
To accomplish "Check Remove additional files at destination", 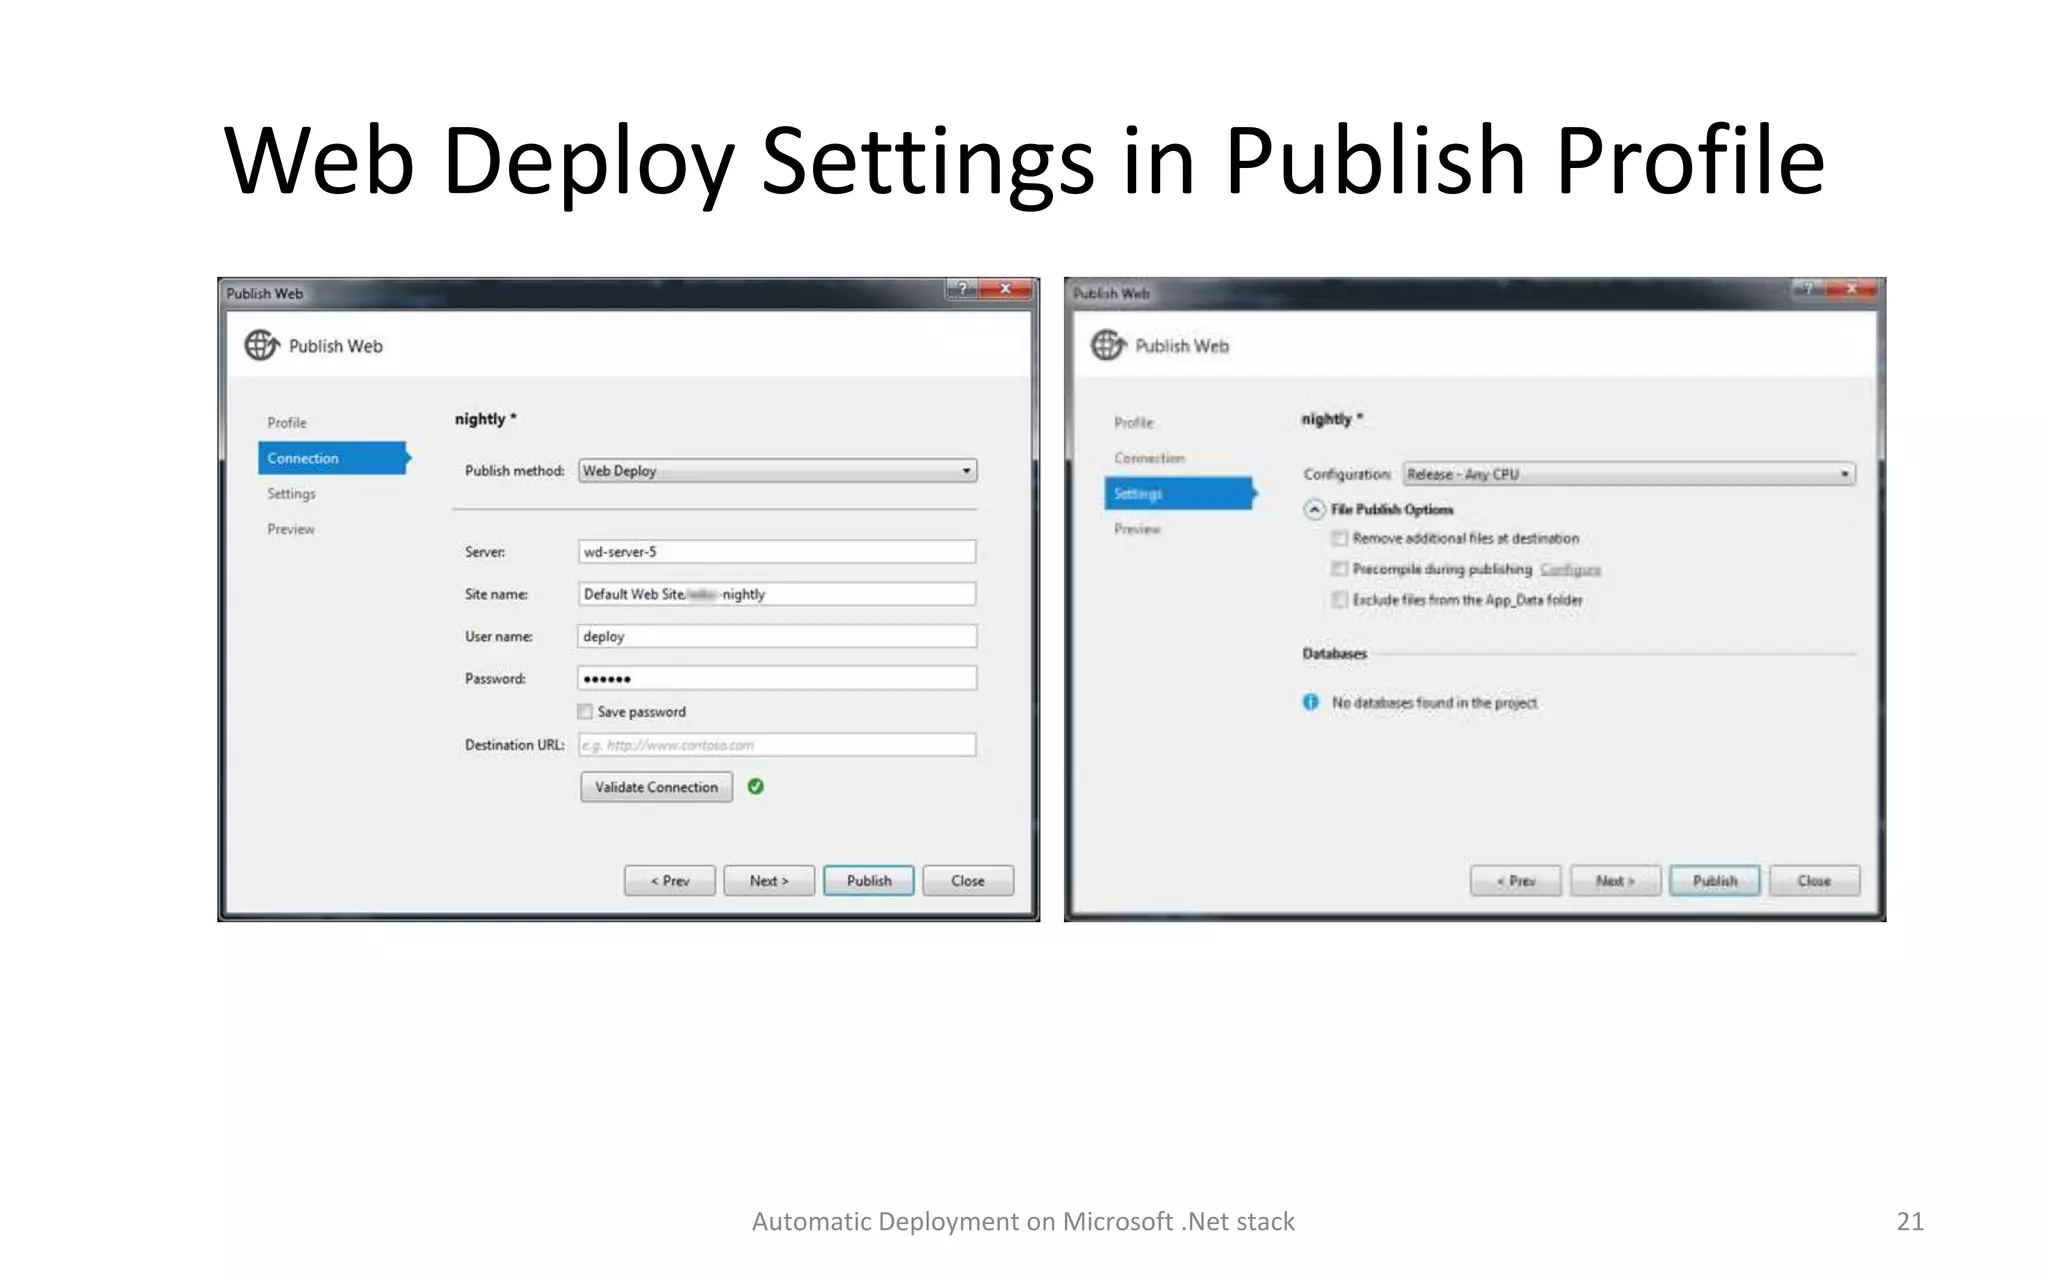I will click(x=1339, y=539).
